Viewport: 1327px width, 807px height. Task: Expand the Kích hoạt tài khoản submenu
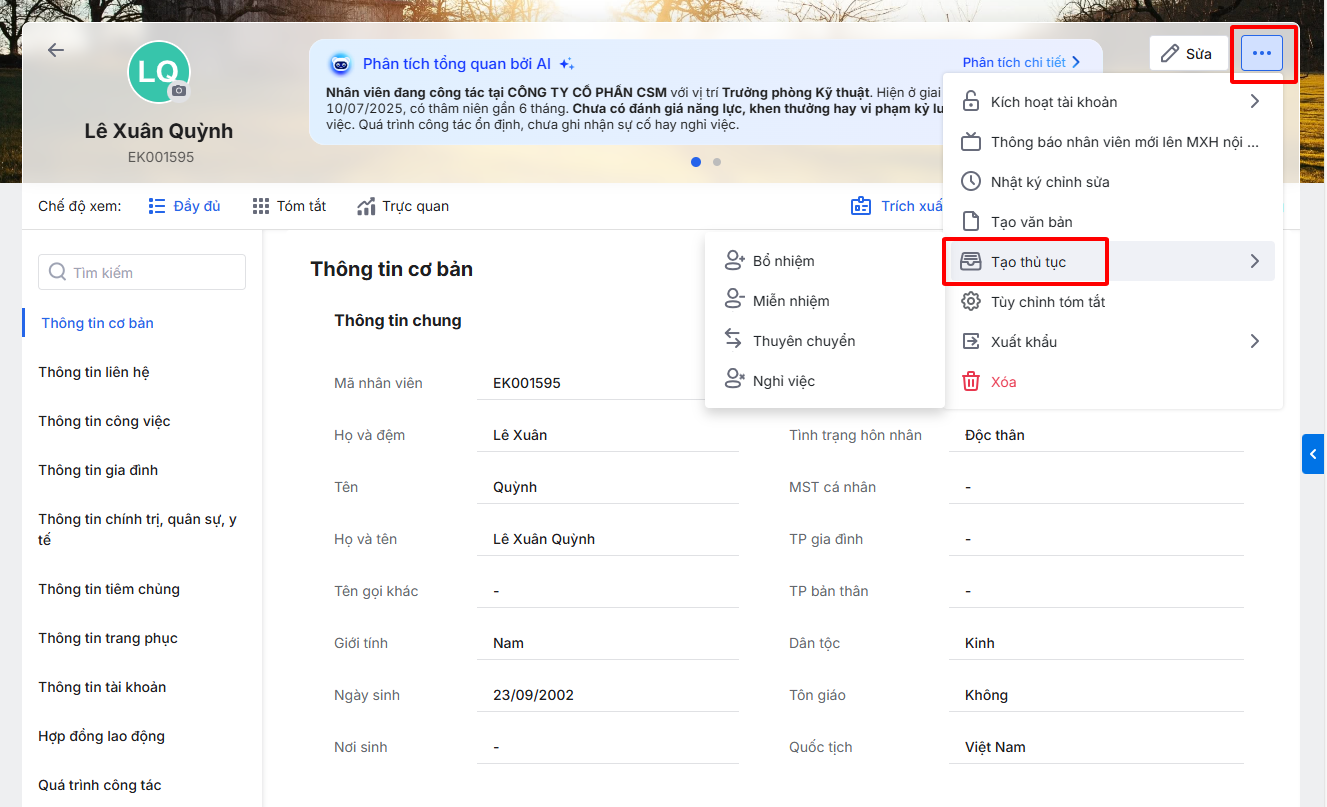(1254, 102)
